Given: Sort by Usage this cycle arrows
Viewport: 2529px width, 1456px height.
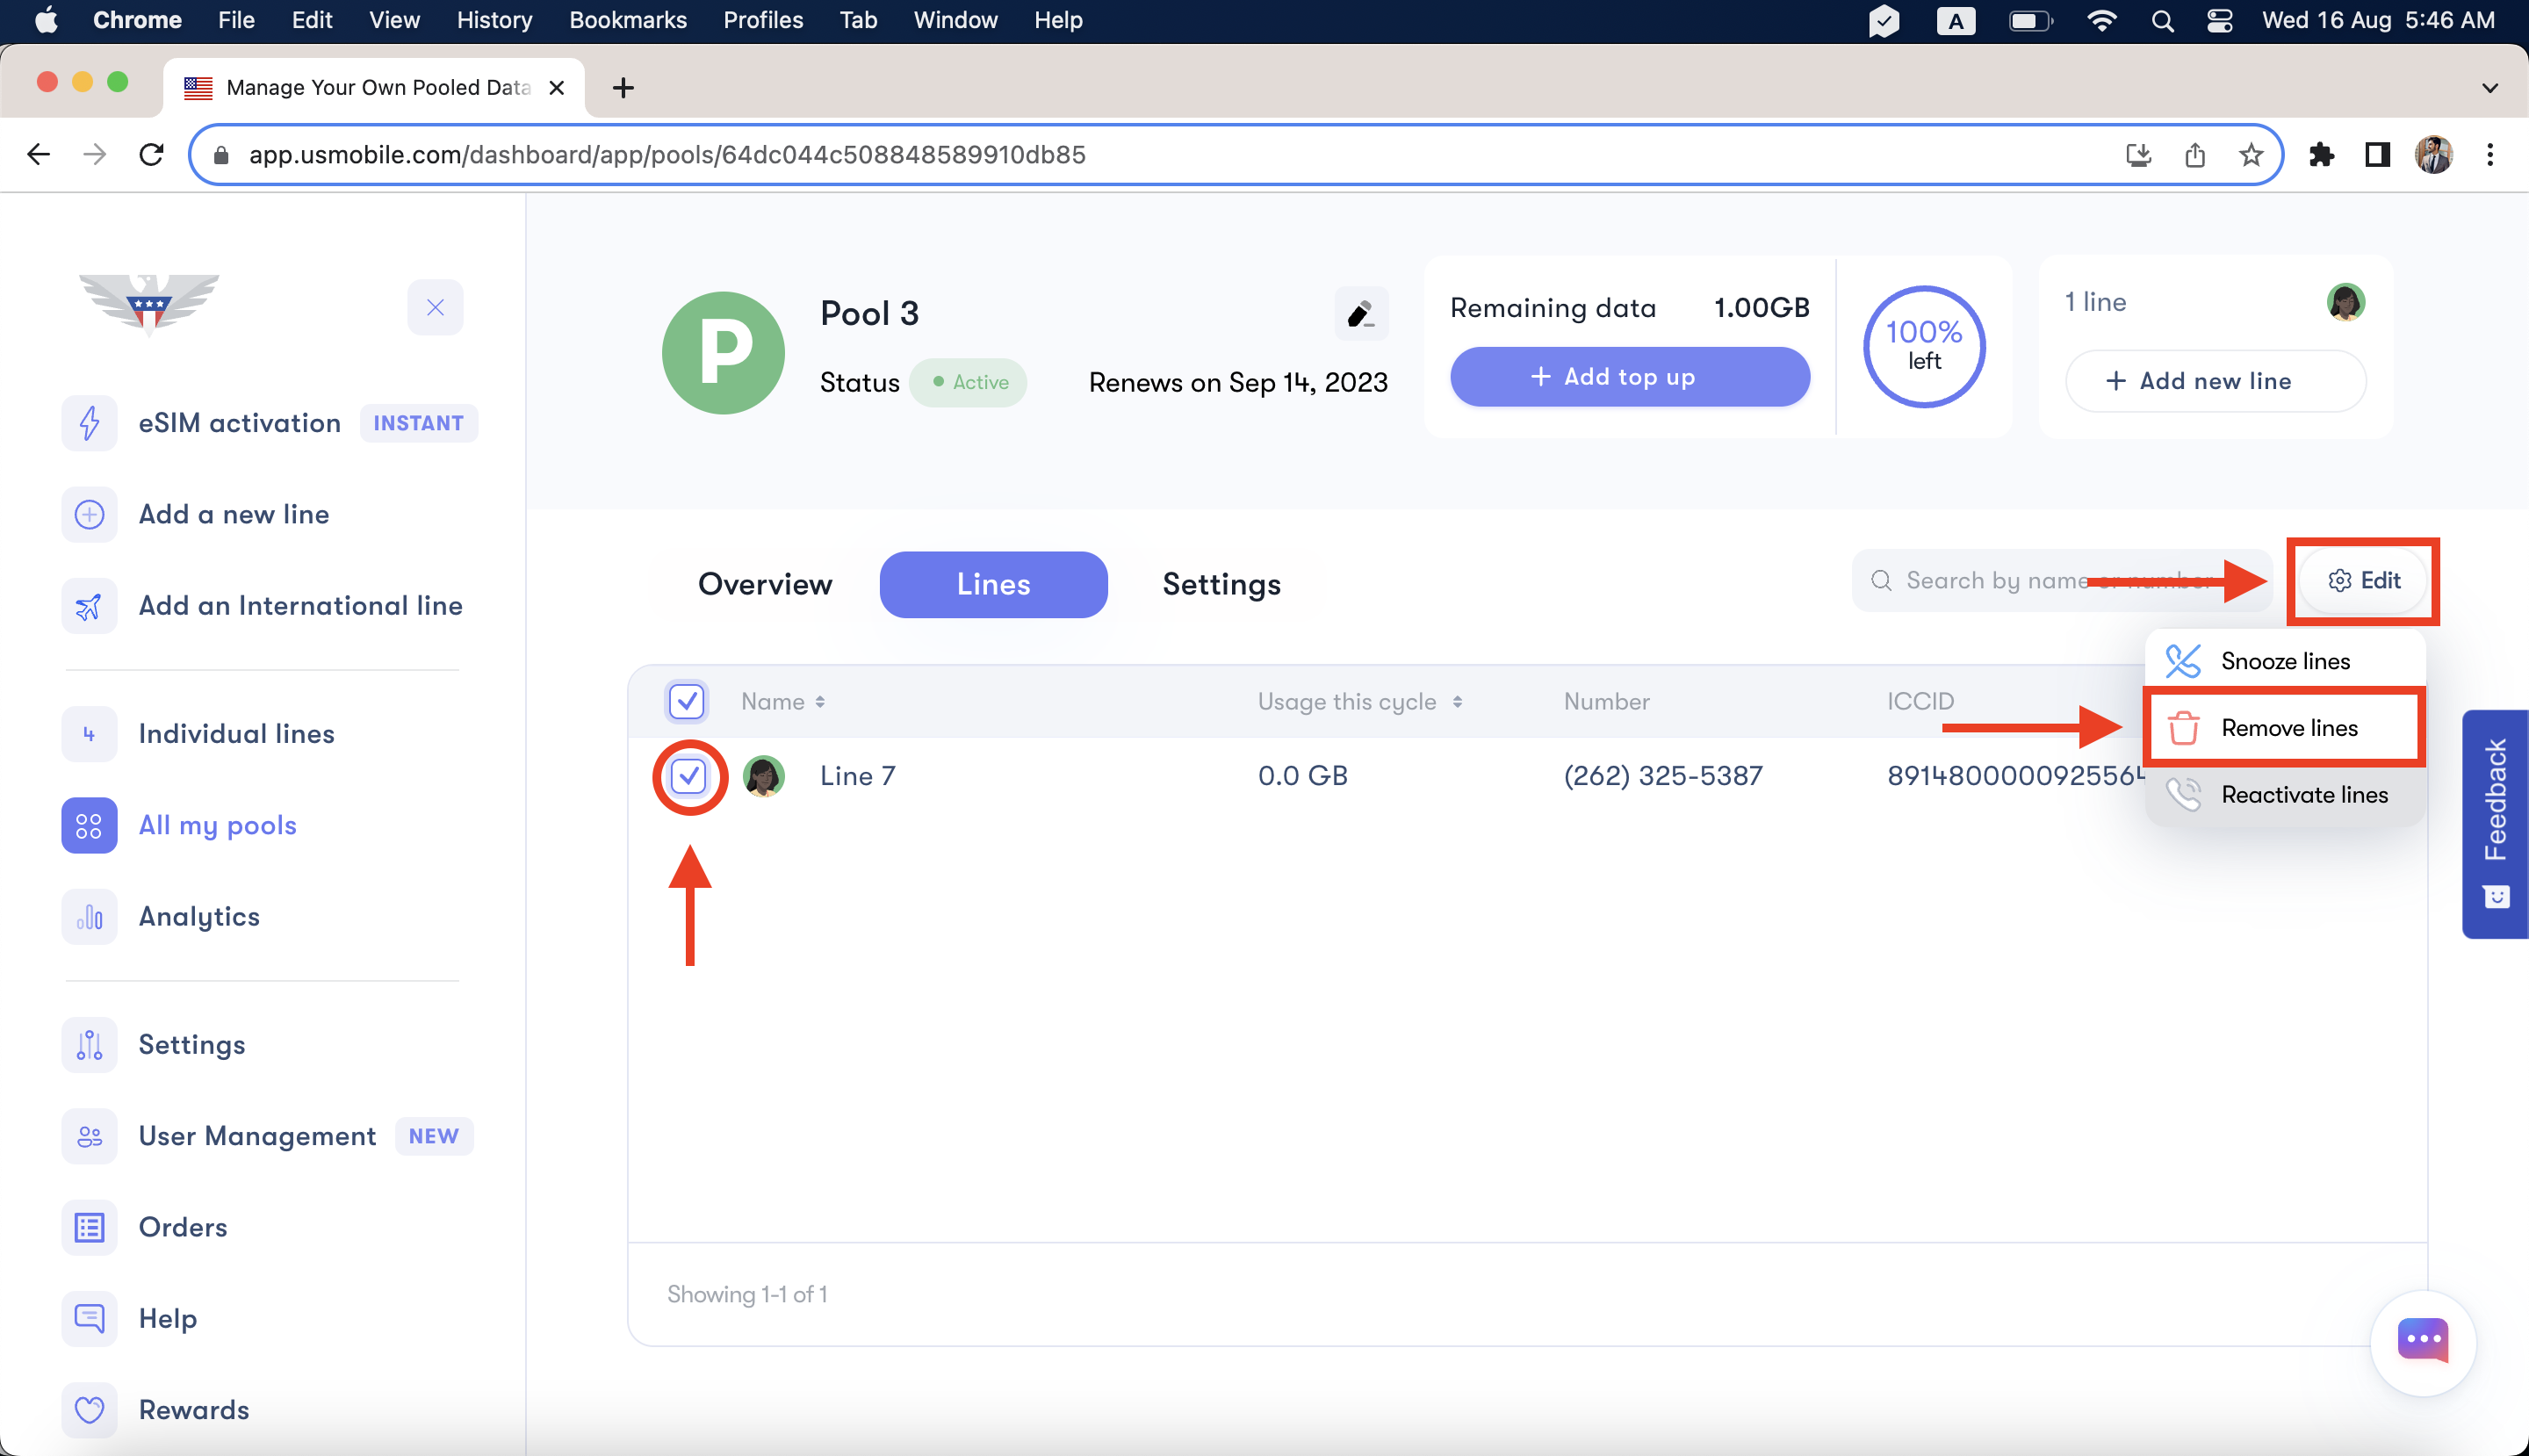Looking at the screenshot, I should (x=1457, y=702).
